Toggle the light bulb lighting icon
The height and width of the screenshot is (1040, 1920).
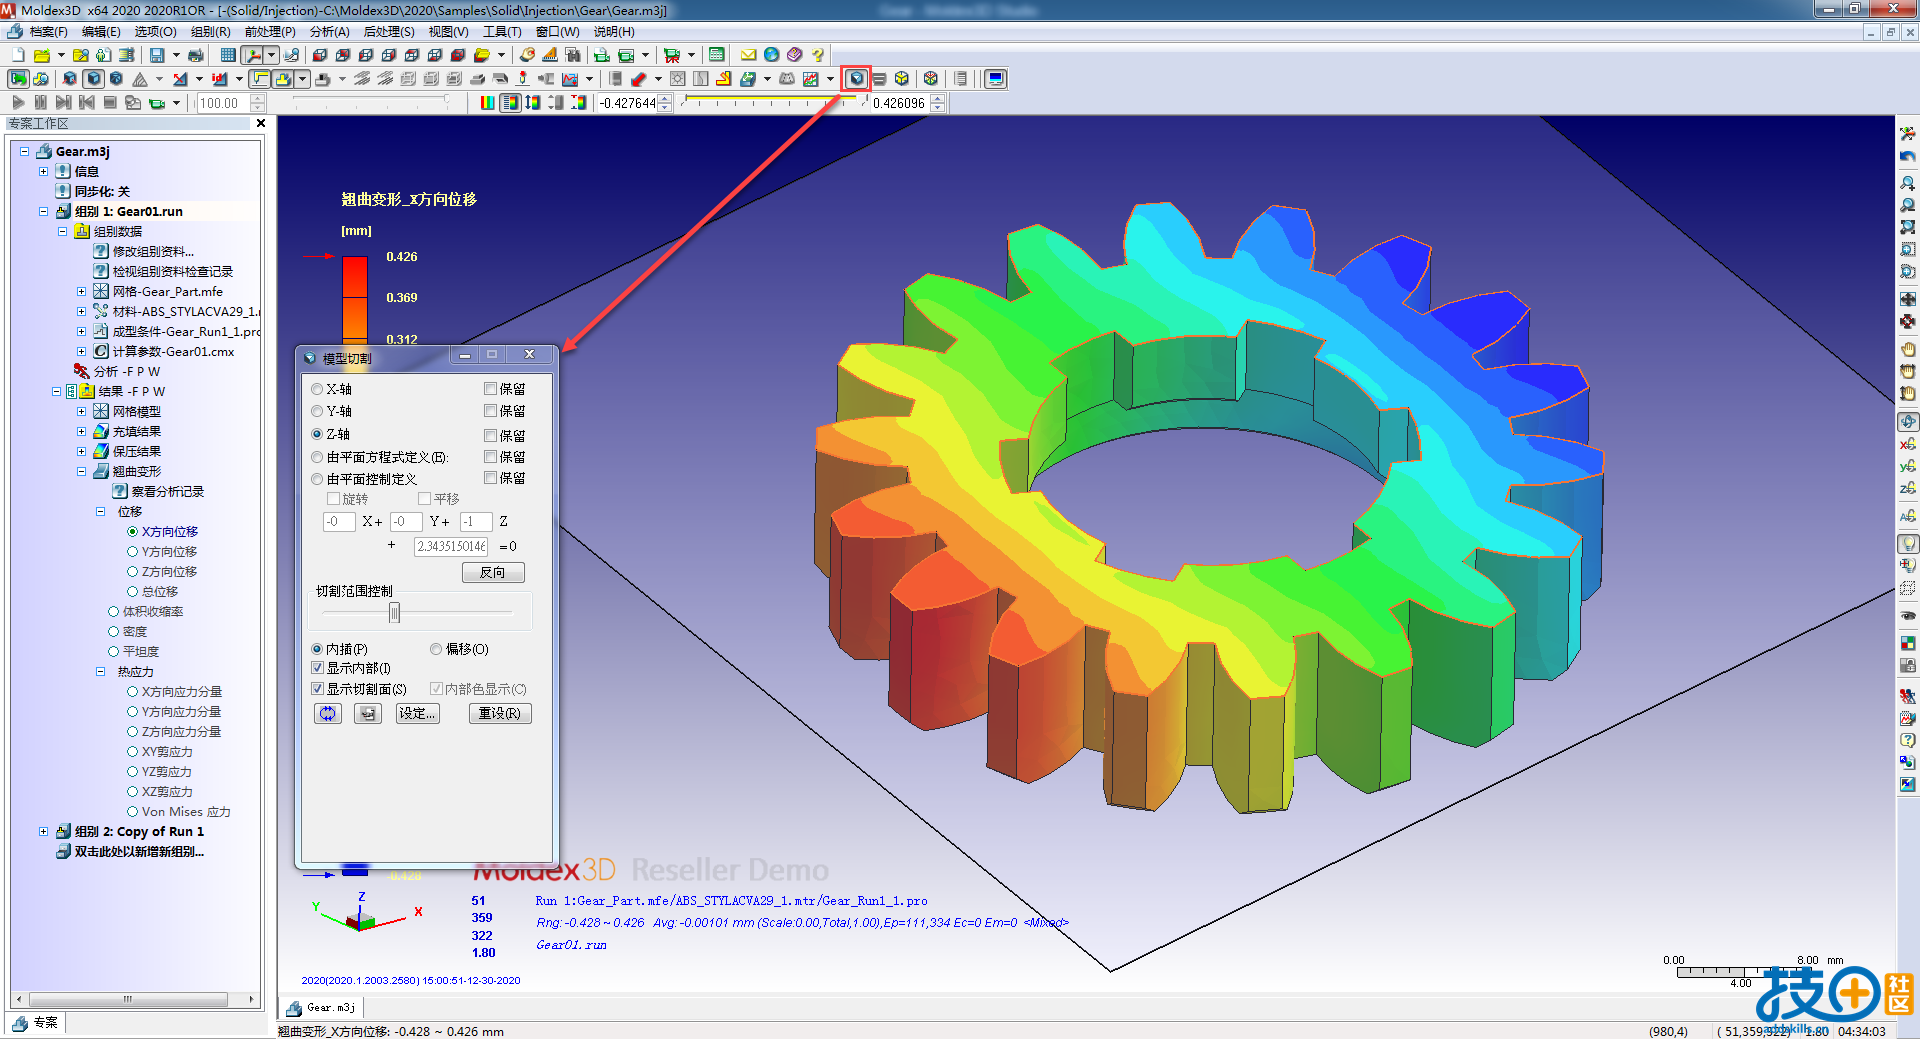[x=1908, y=543]
